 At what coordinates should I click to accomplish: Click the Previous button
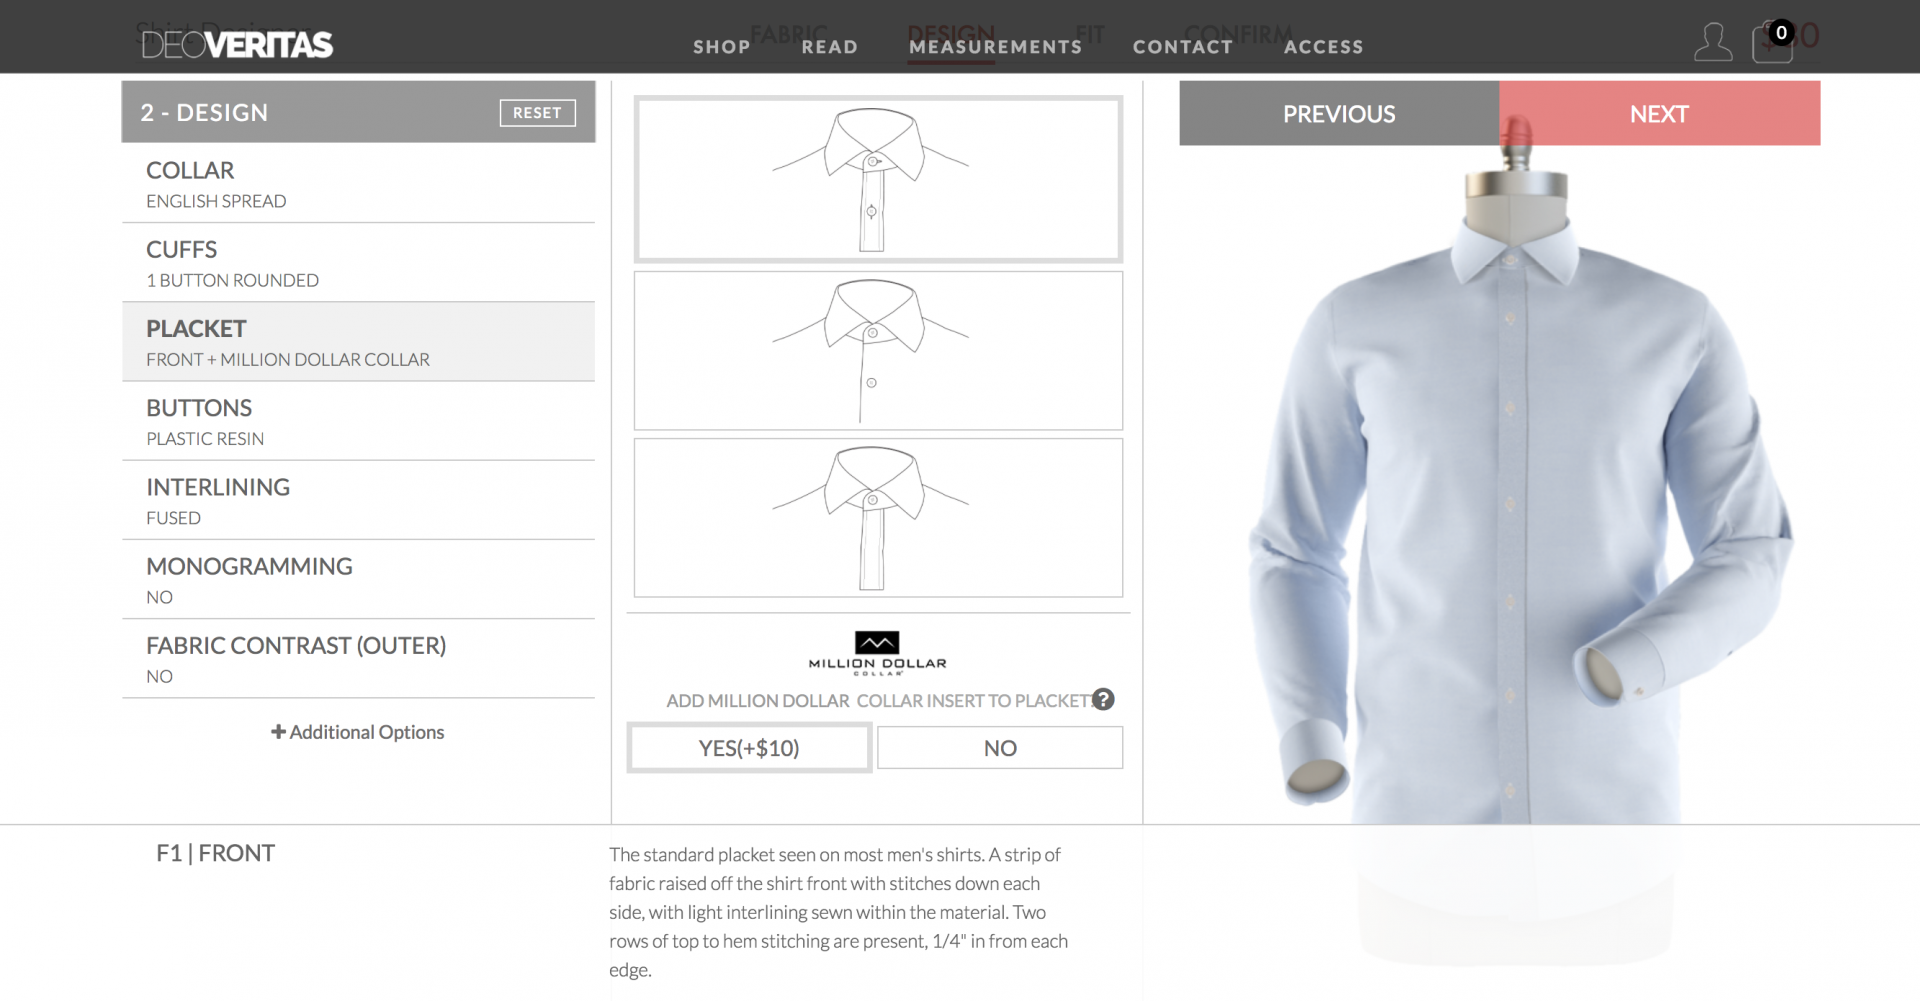1339,113
